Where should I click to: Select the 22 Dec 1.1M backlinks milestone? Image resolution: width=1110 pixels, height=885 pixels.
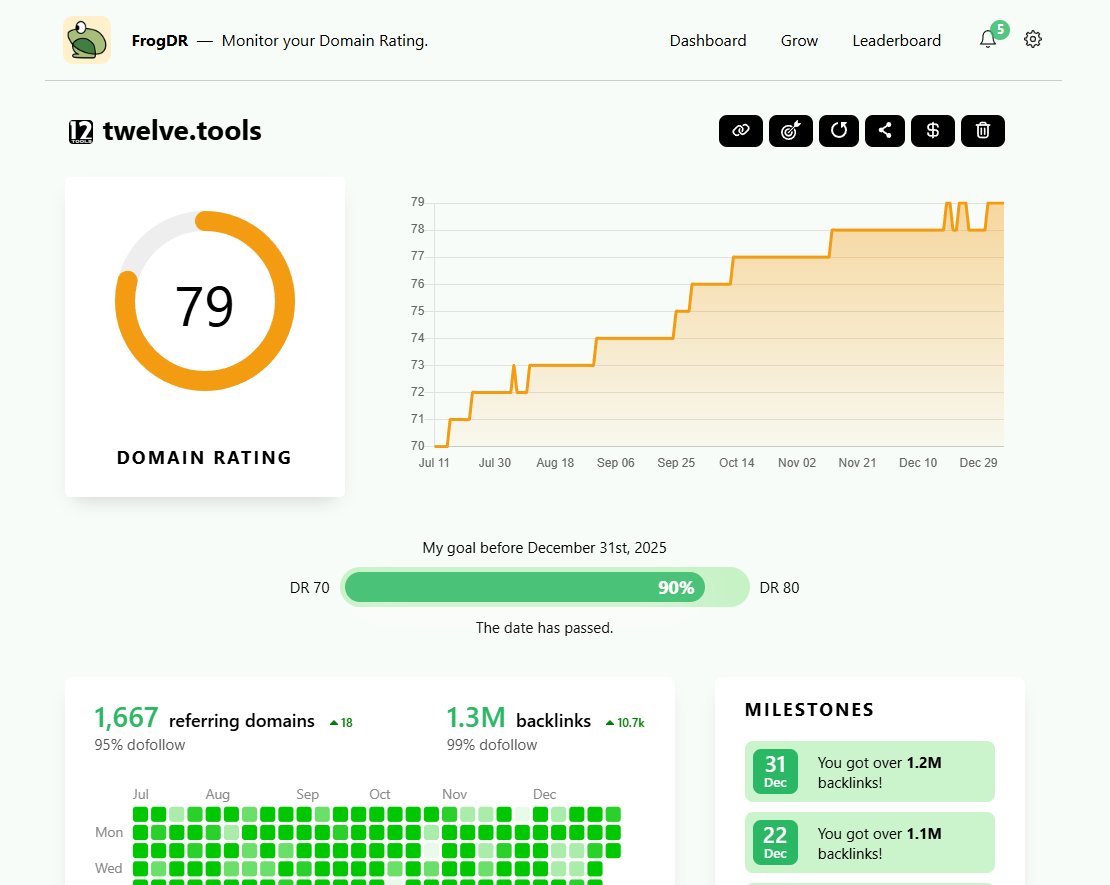pyautogui.click(x=869, y=843)
